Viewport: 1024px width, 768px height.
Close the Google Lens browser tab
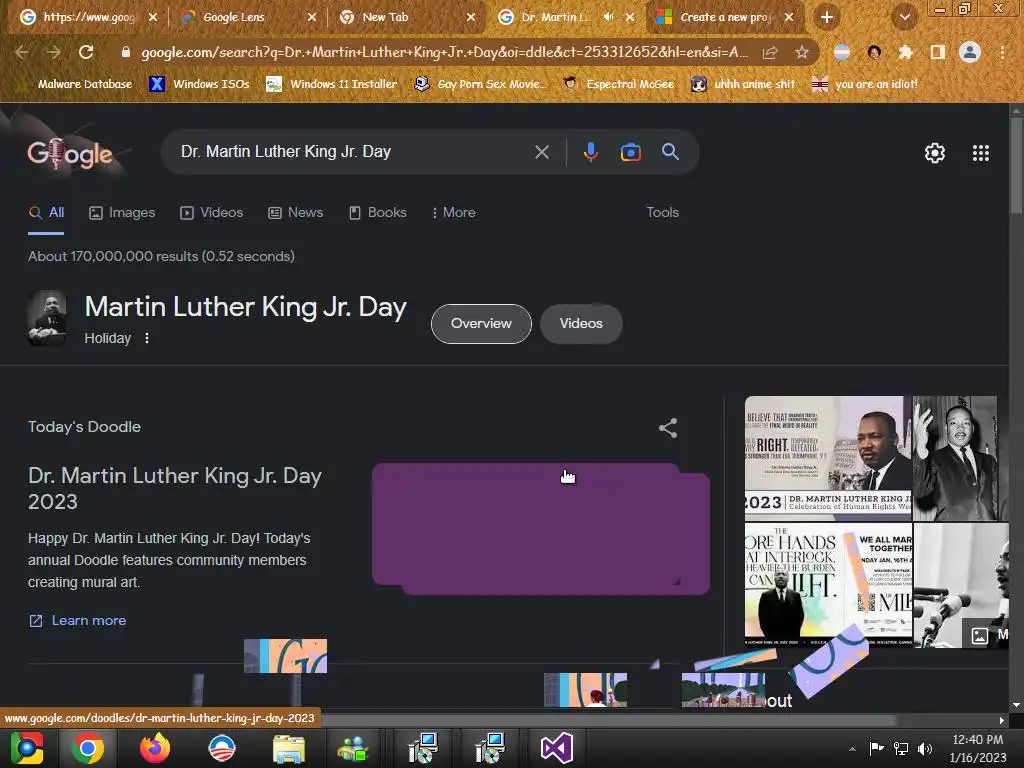tap(312, 17)
